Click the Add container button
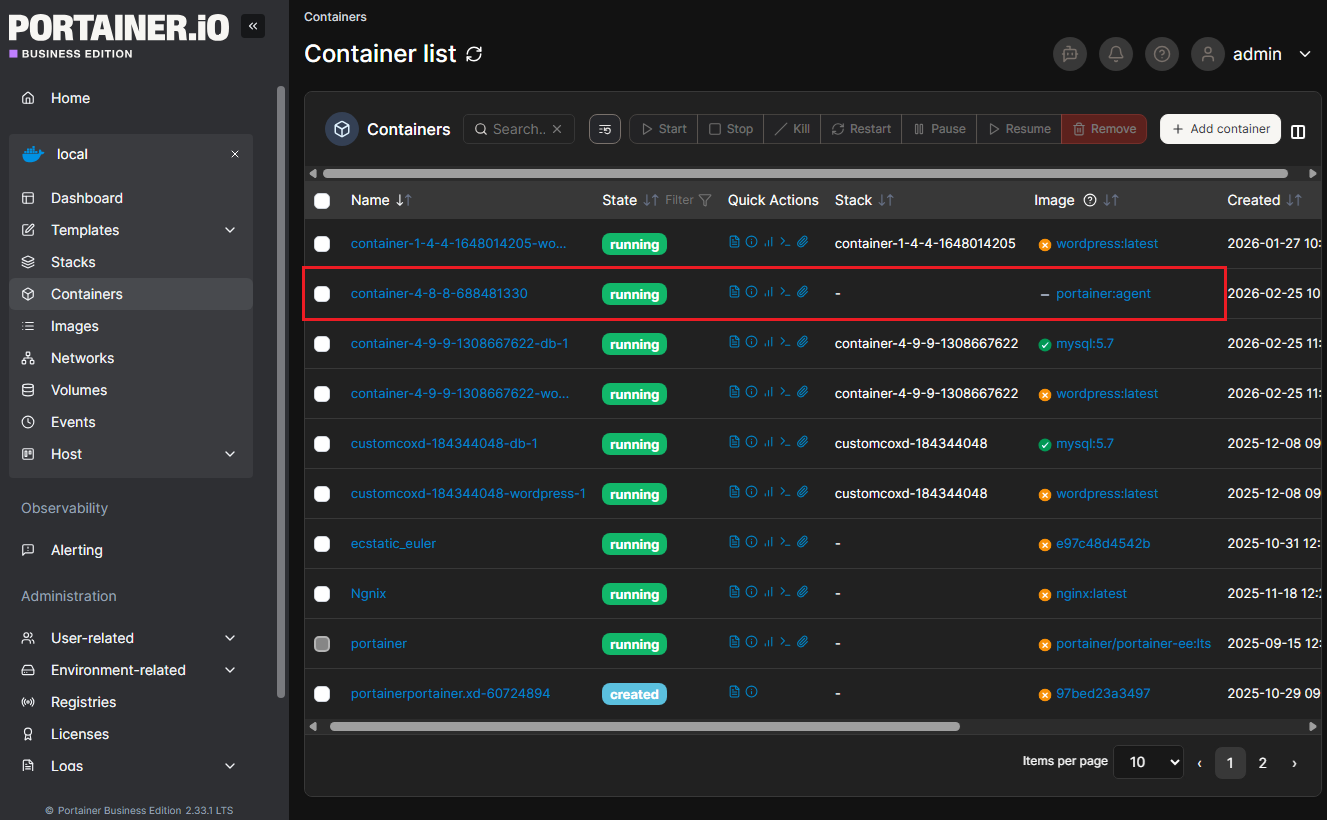Image resolution: width=1327 pixels, height=820 pixels. click(x=1220, y=129)
